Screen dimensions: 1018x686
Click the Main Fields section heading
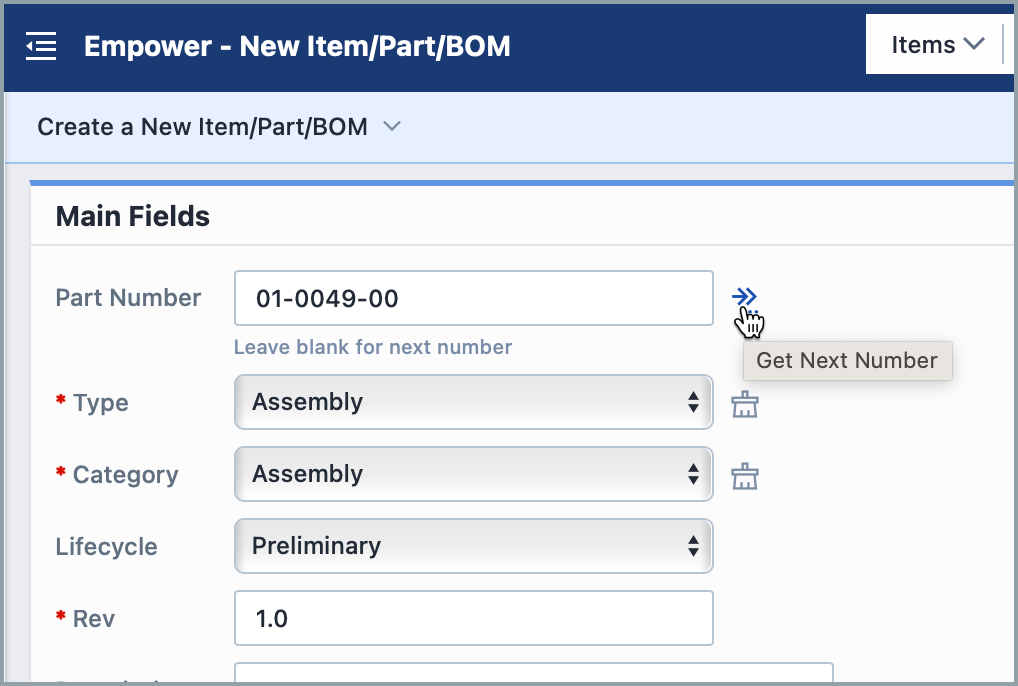[132, 216]
